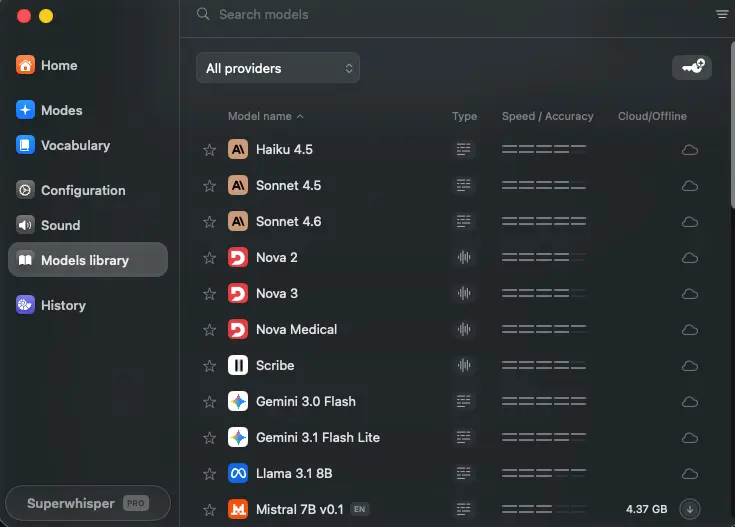The height and width of the screenshot is (527, 735).
Task: Favorite the Nova 2 model star
Action: point(210,258)
